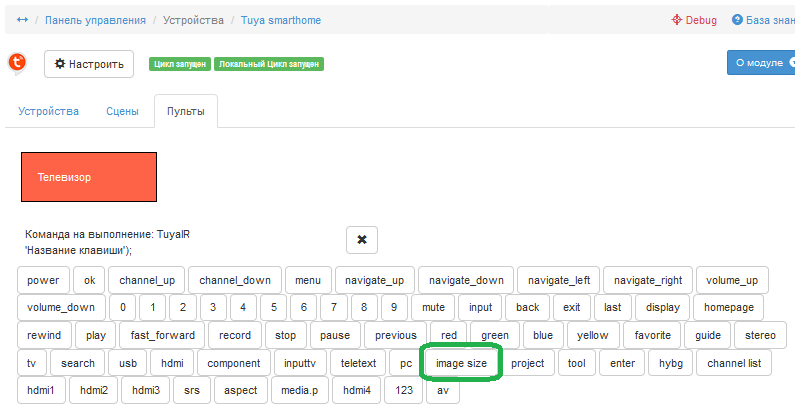
Task: Click the aspect key button
Action: click(x=241, y=390)
